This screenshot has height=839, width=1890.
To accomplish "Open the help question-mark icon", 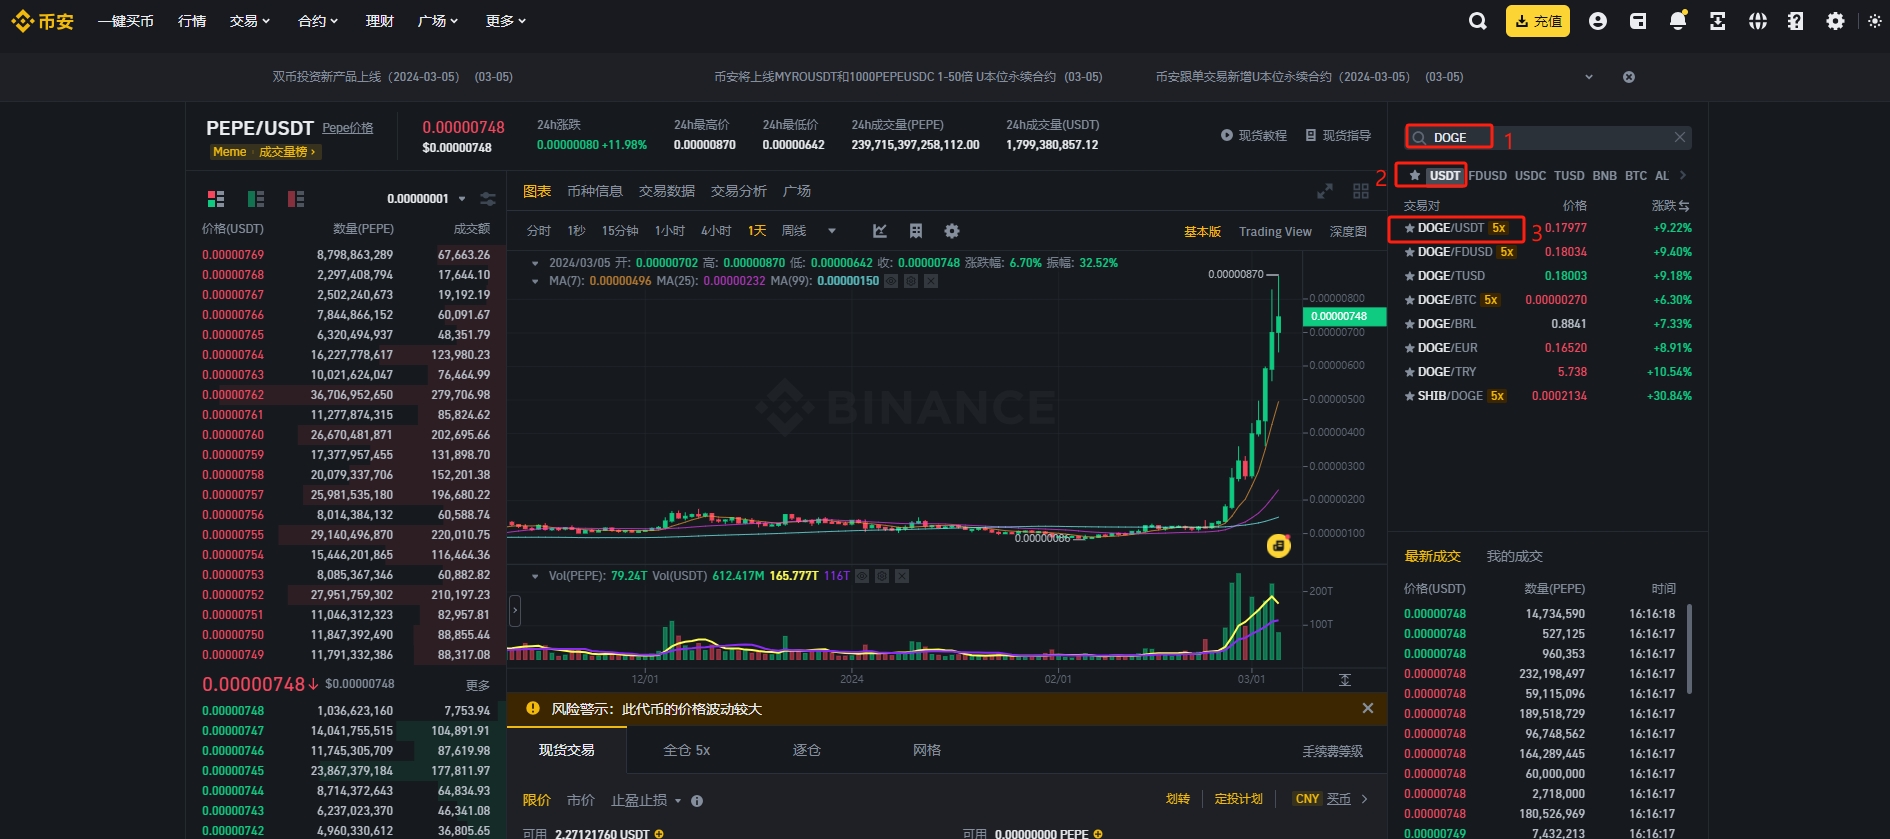I will tap(1796, 21).
